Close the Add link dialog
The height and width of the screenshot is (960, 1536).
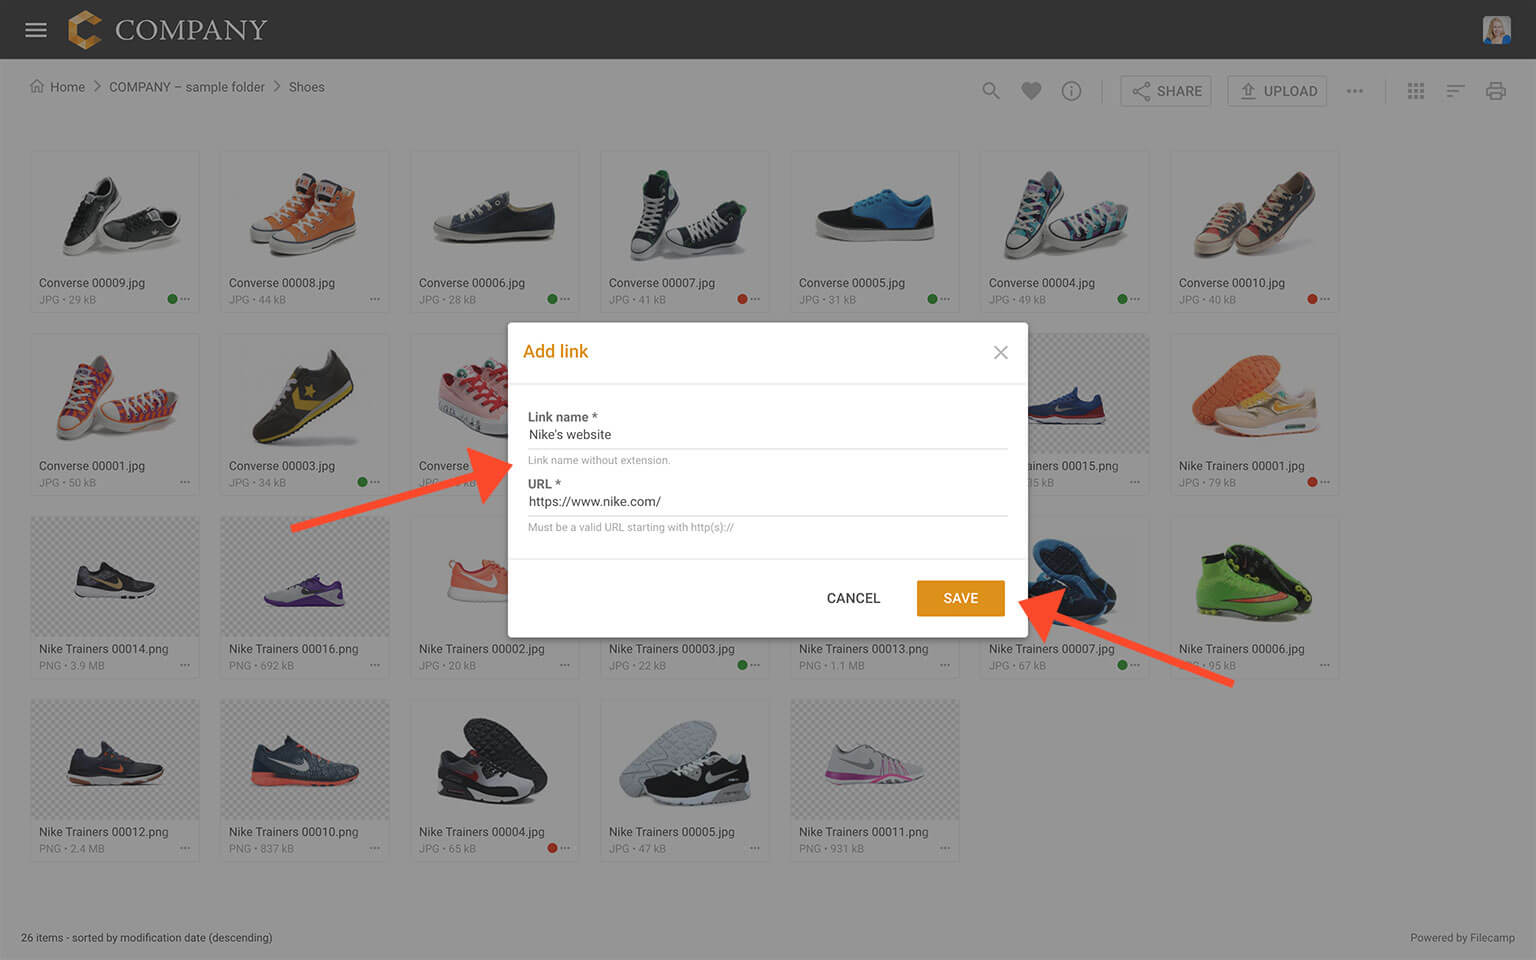(x=1000, y=352)
